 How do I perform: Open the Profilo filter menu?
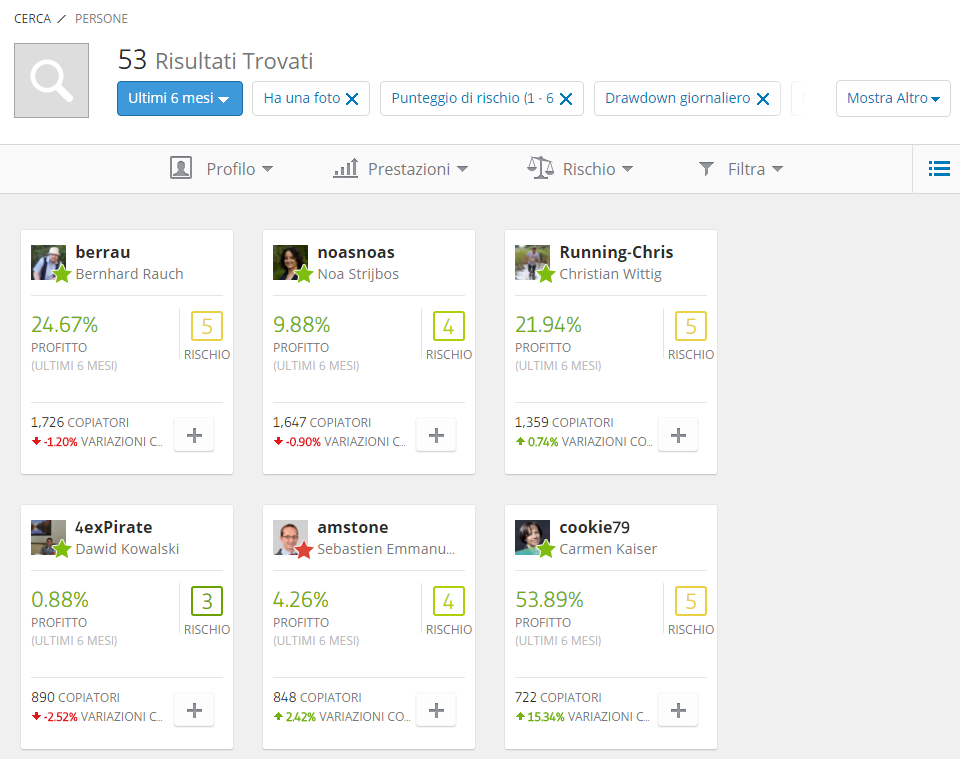(x=222, y=168)
